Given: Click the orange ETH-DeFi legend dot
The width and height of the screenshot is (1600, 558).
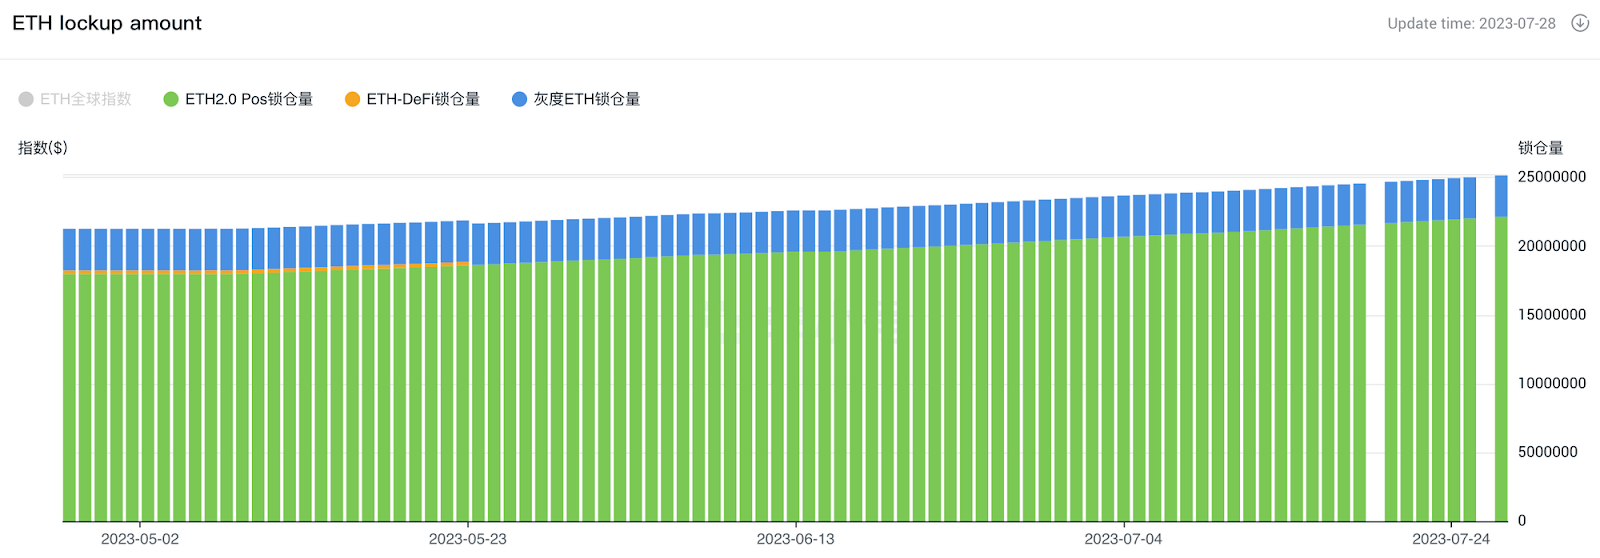Looking at the screenshot, I should (352, 99).
